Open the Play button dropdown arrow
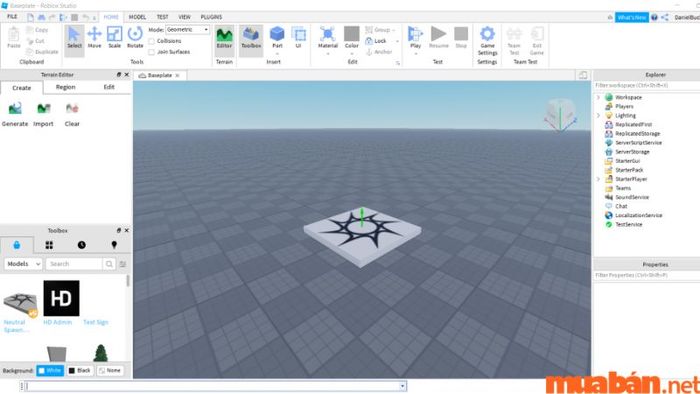 415,54
